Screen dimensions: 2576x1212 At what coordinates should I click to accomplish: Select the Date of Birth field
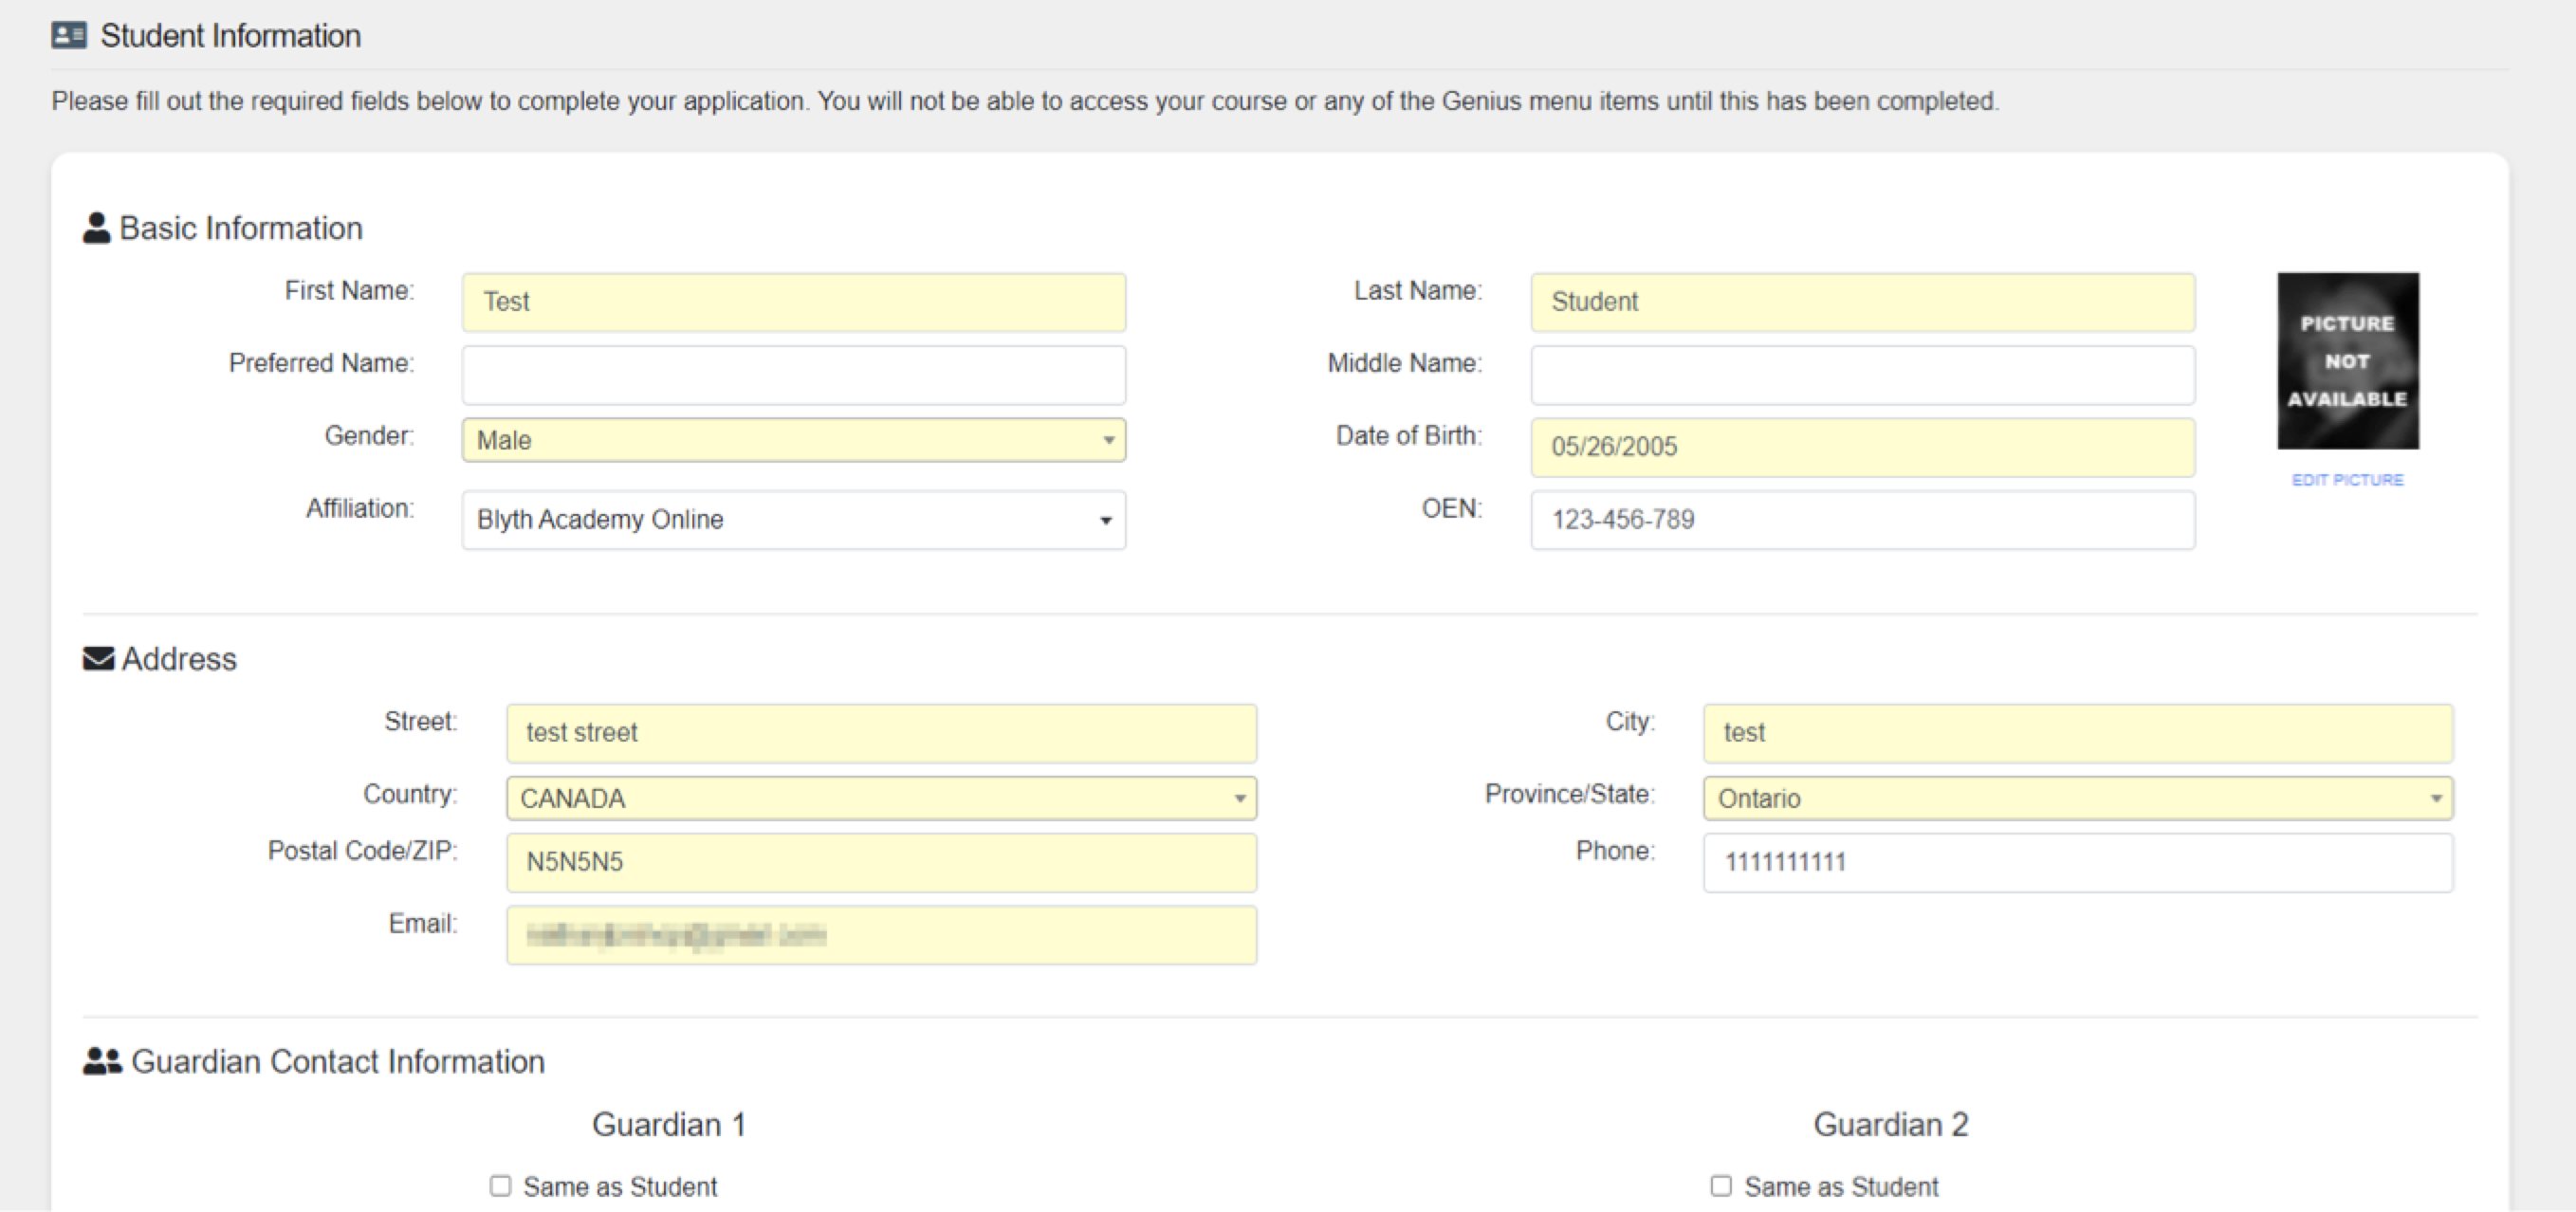coord(1862,447)
